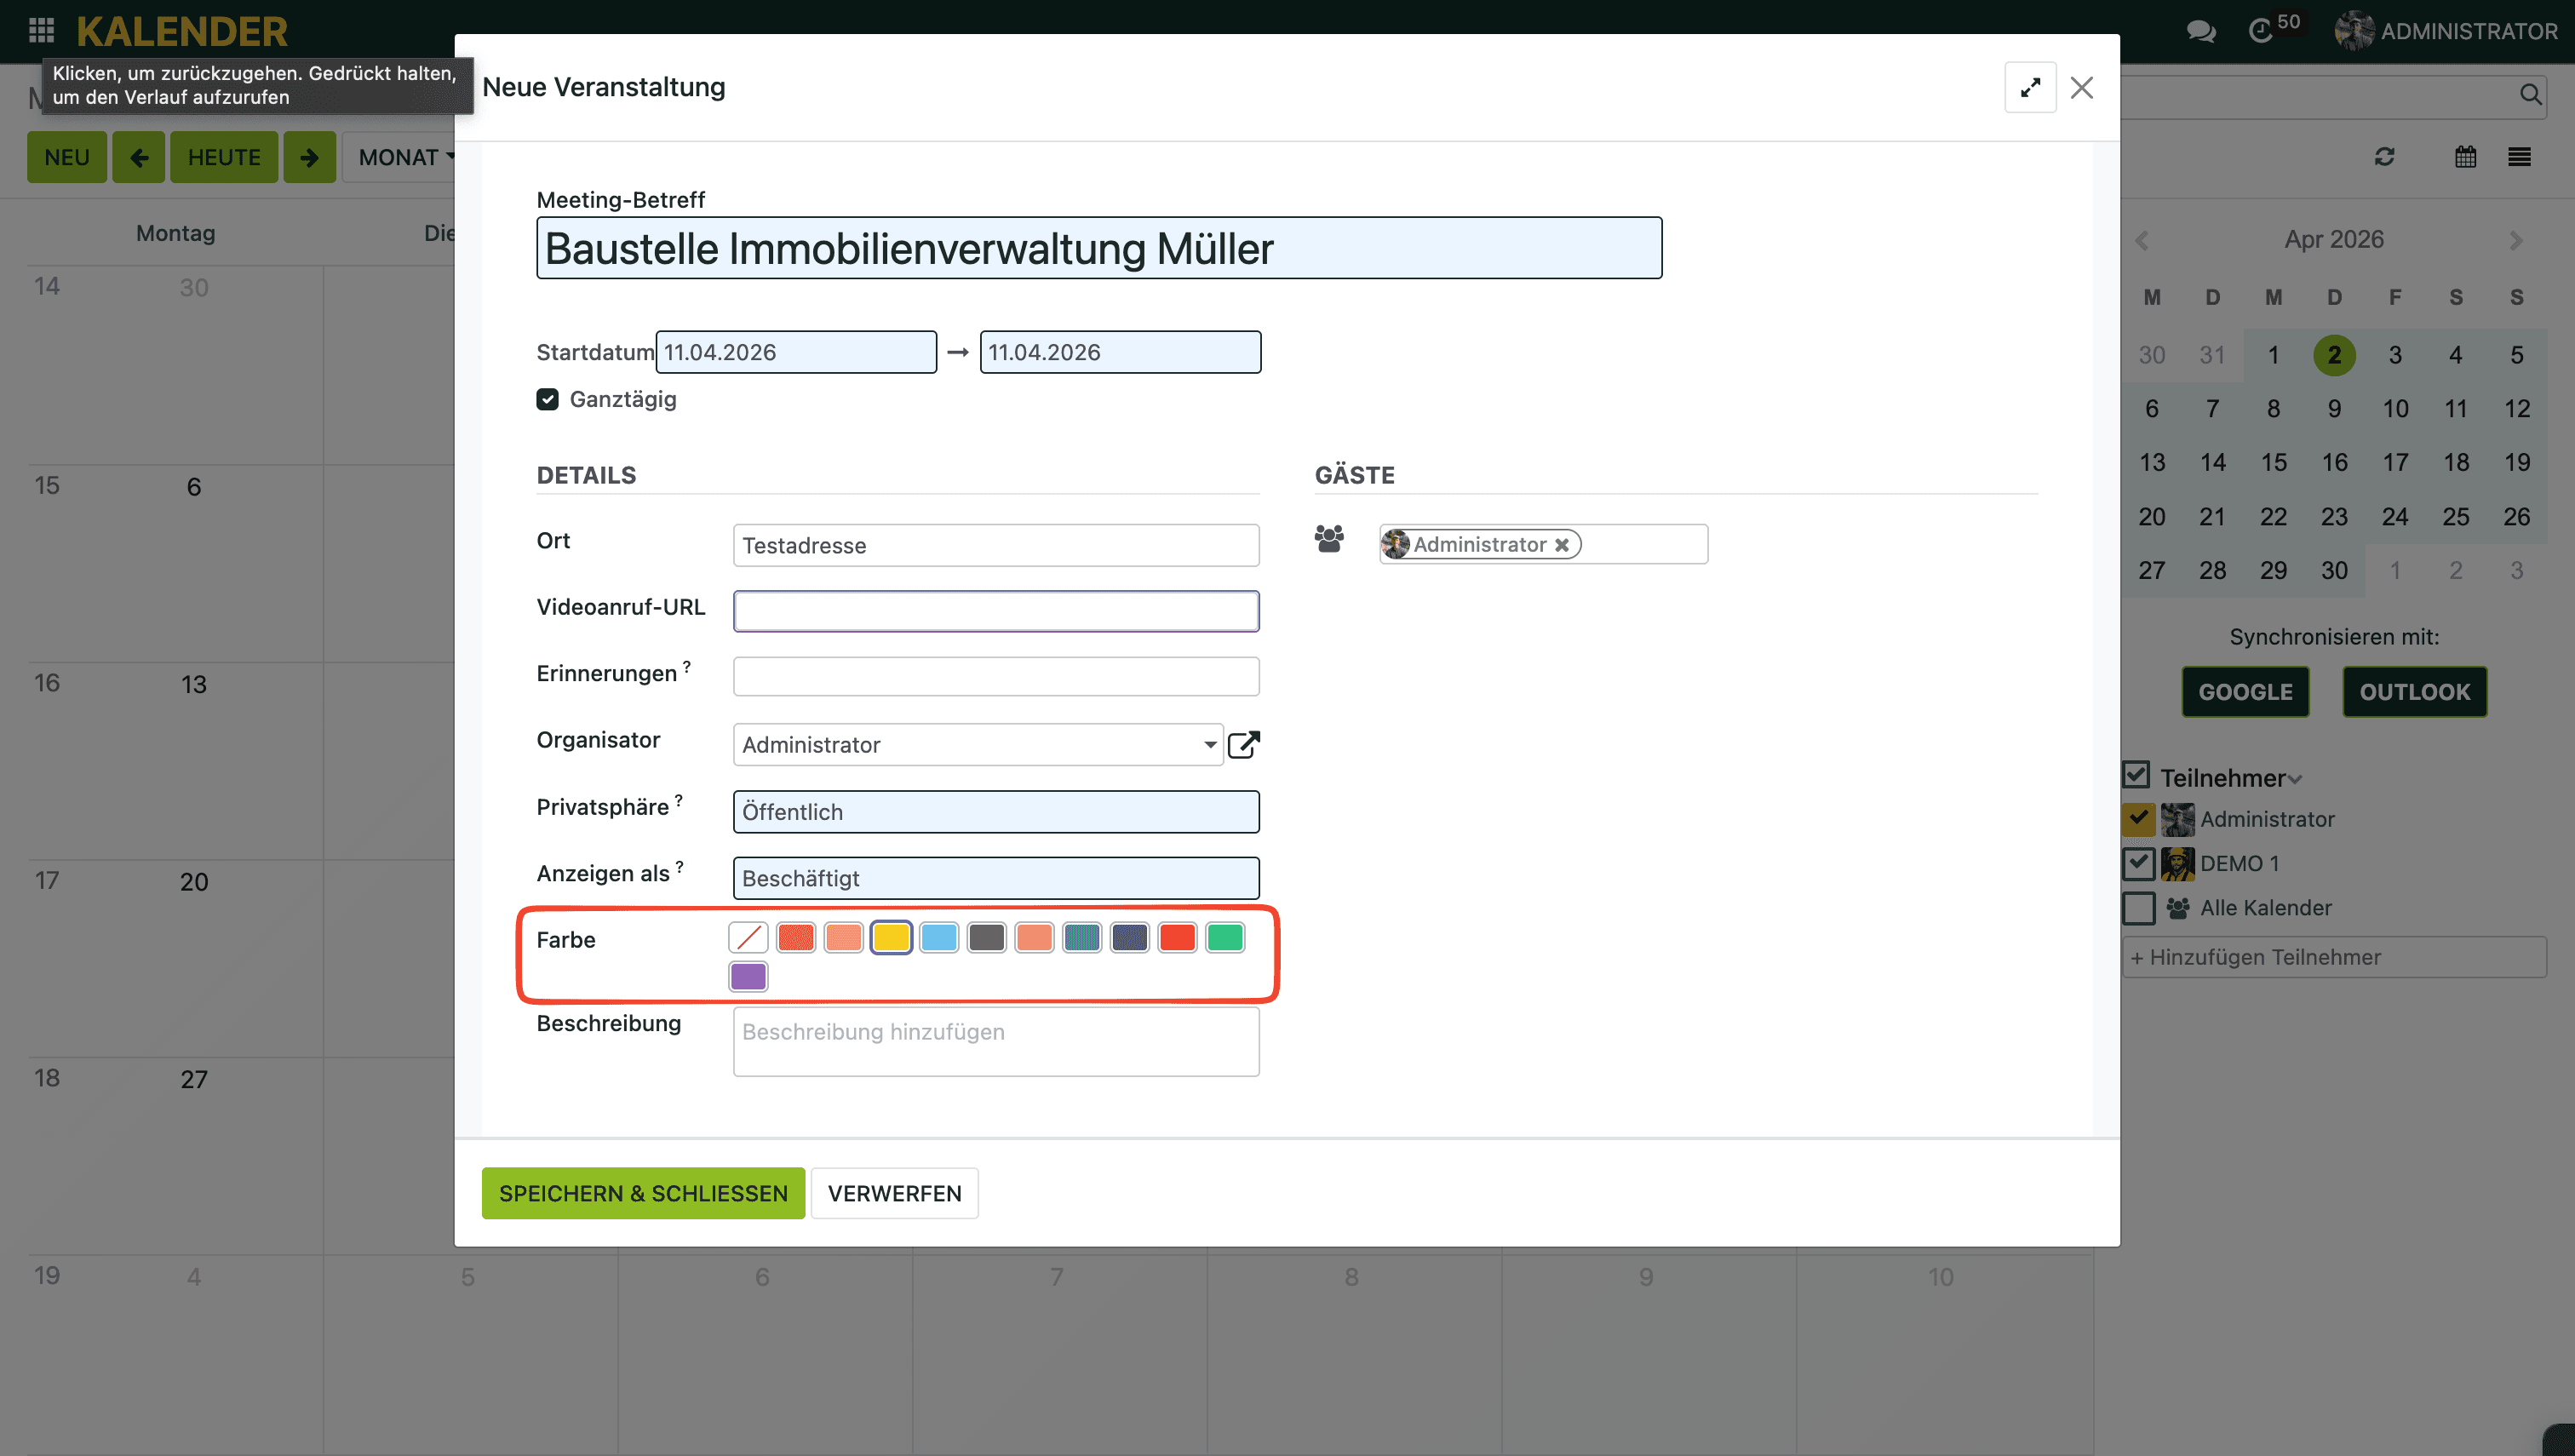
Task: Click the Verwerfen button
Action: [x=894, y=1193]
